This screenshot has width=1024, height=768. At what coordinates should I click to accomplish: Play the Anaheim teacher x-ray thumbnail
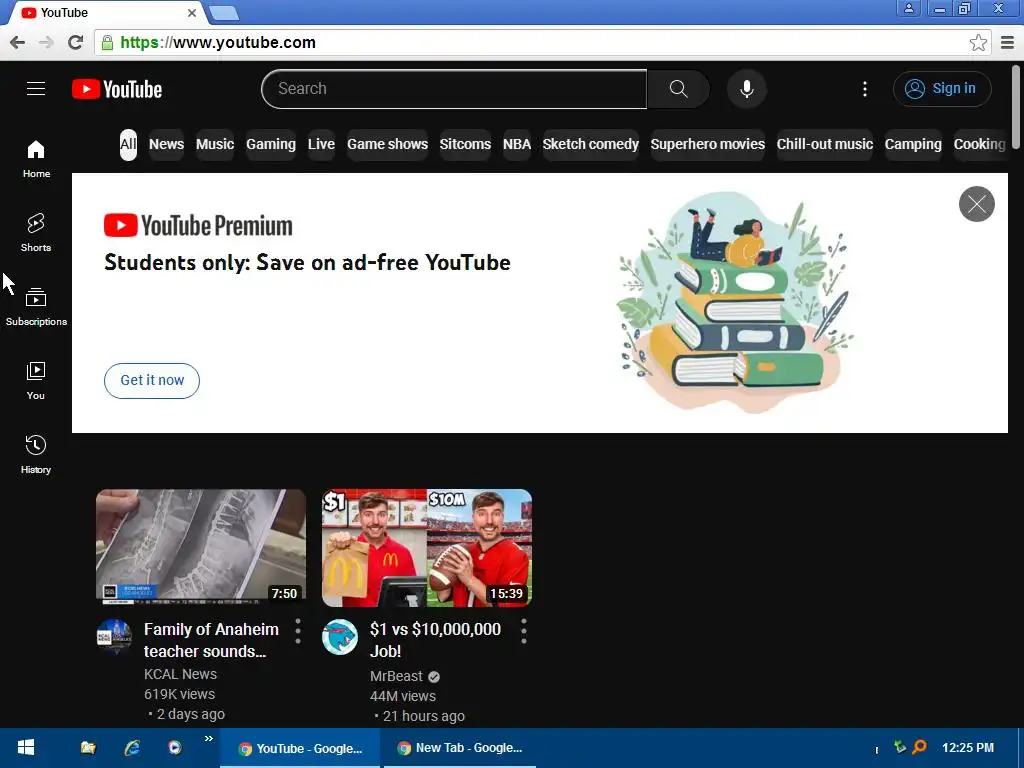200,547
